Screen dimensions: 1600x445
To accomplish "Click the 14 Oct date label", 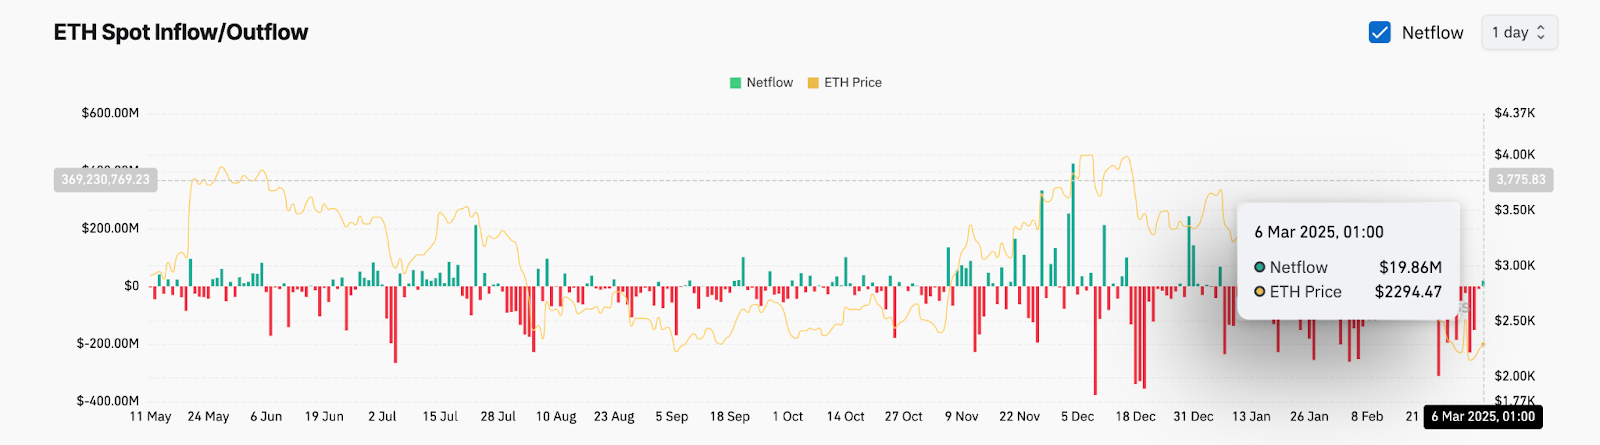I will click(846, 416).
